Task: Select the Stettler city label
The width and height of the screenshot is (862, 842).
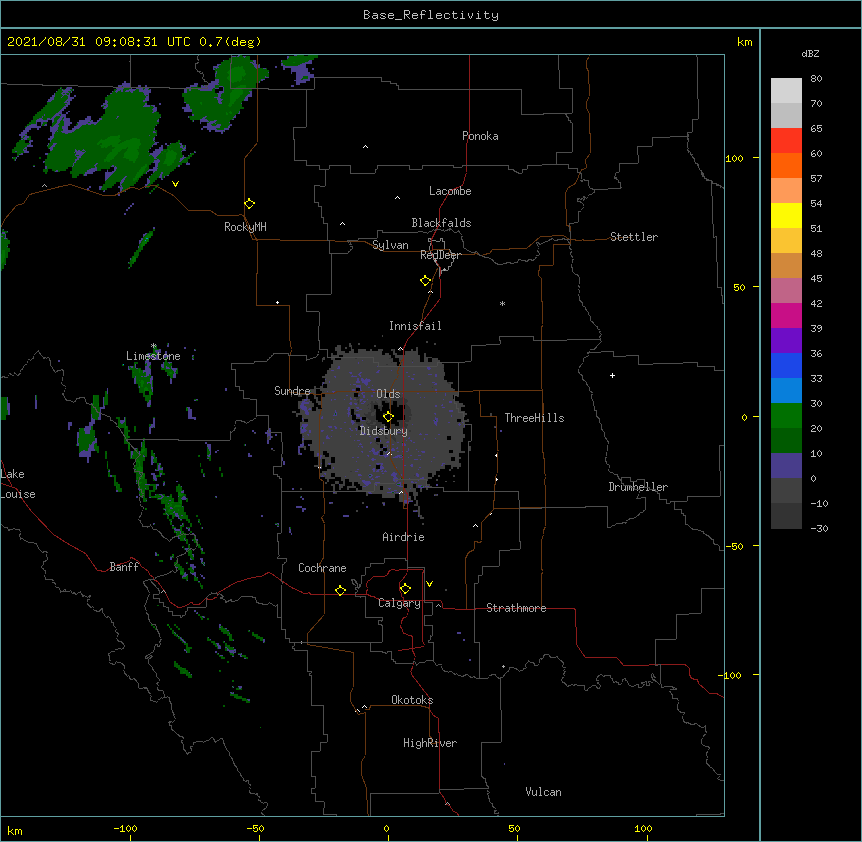Action: pos(634,237)
